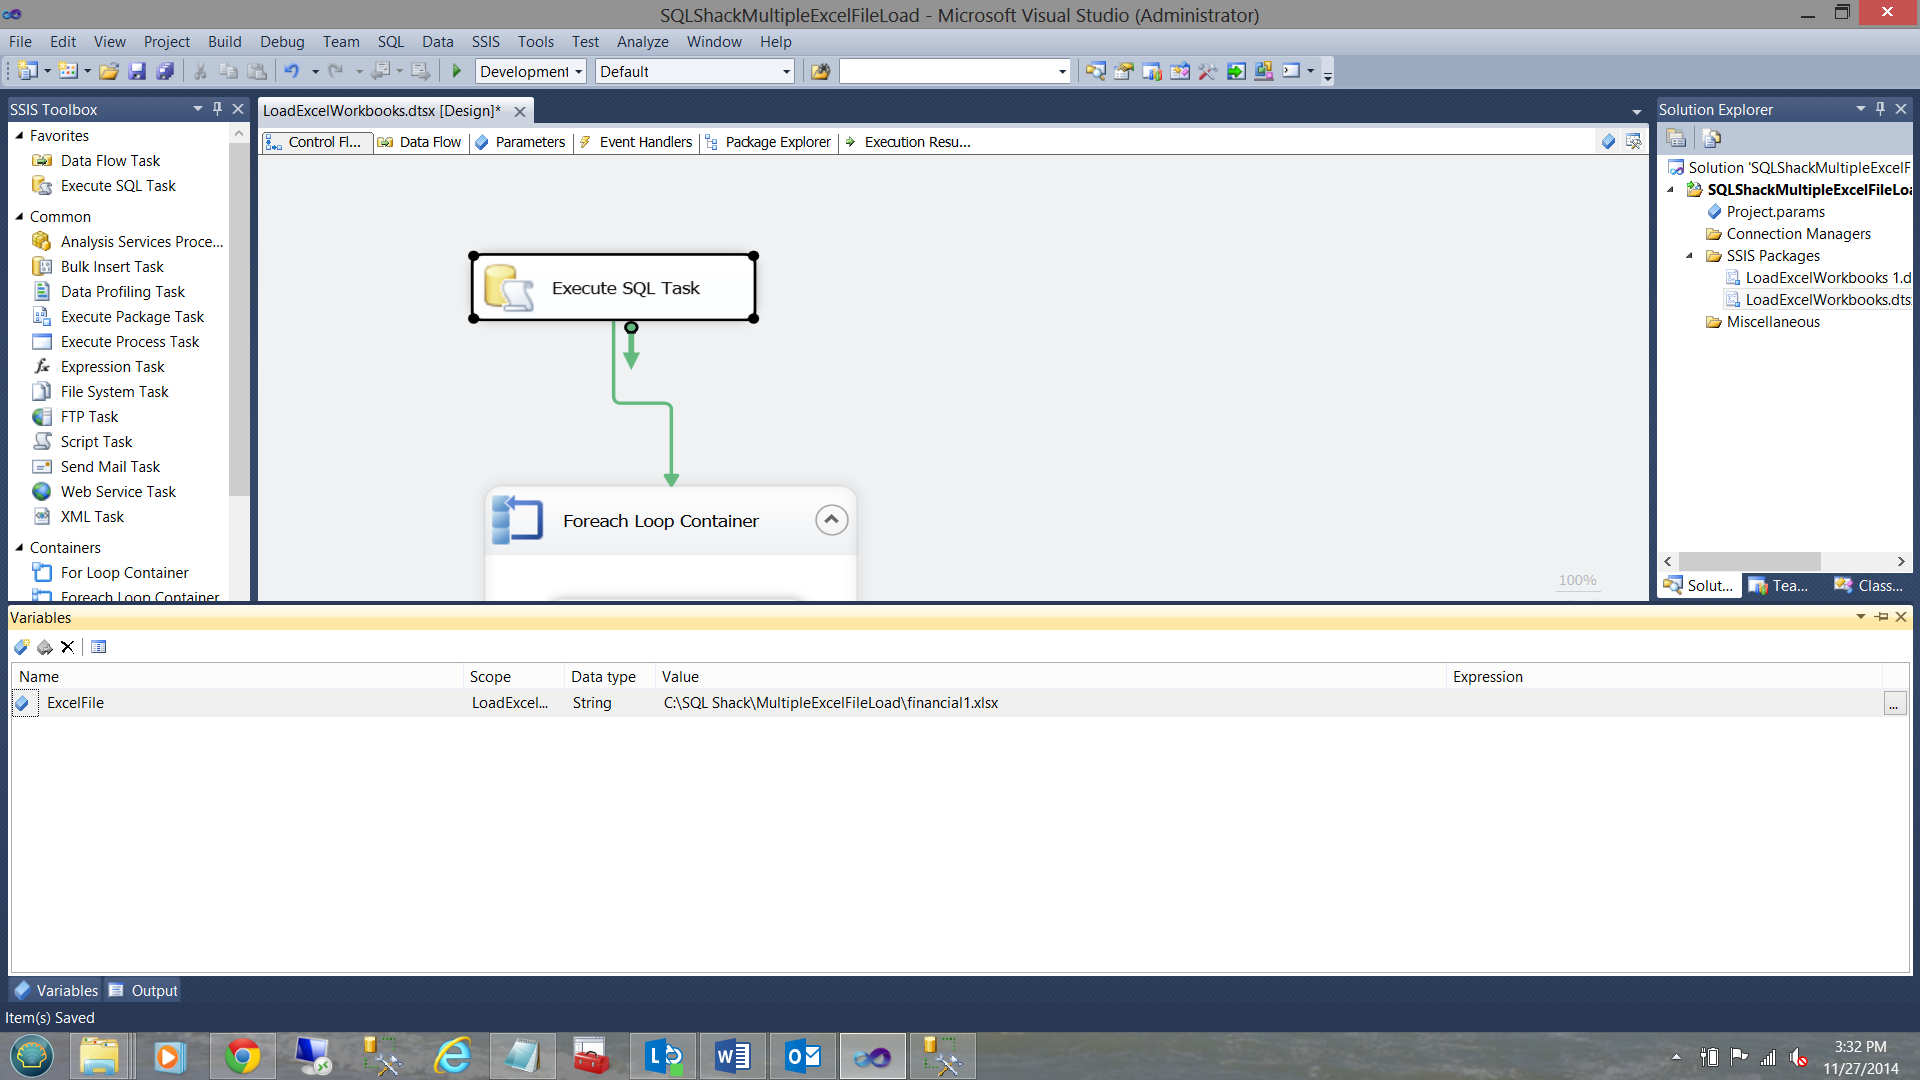Image resolution: width=1920 pixels, height=1080 pixels.
Task: Click the Delete Variable X icon
Action: coord(67,647)
